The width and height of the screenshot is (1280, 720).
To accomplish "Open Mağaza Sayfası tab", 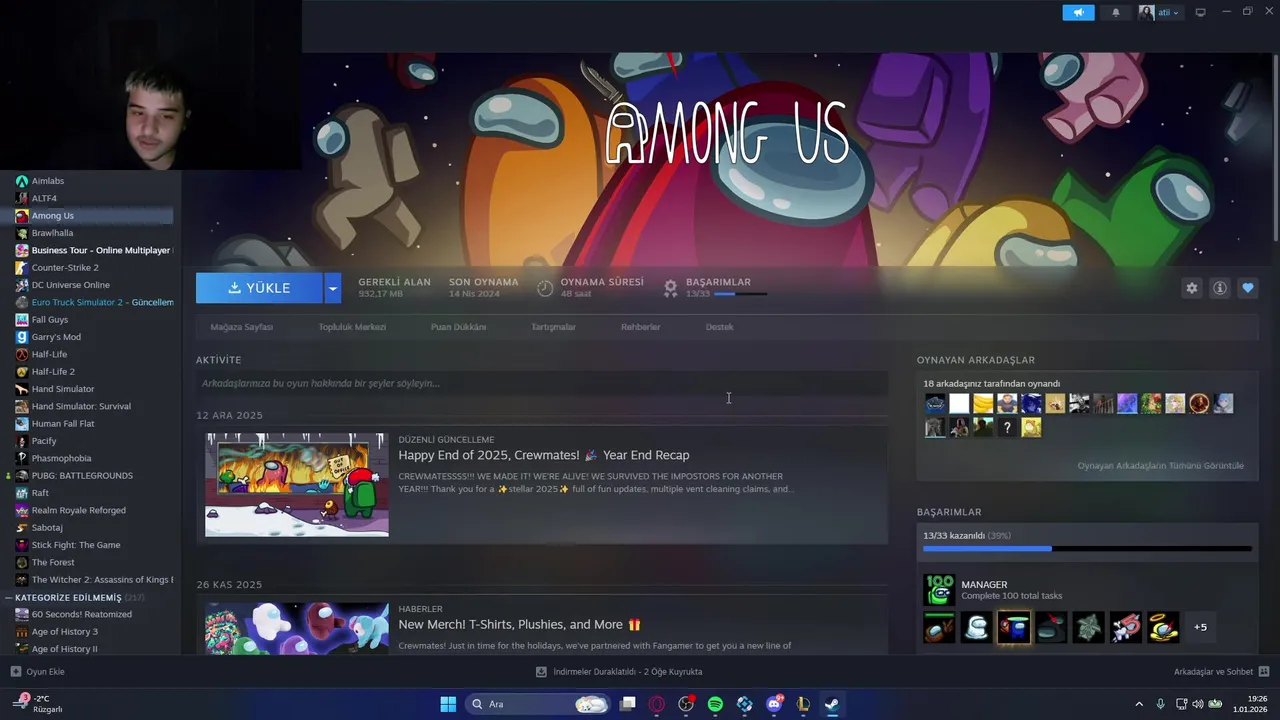I will click(x=241, y=327).
